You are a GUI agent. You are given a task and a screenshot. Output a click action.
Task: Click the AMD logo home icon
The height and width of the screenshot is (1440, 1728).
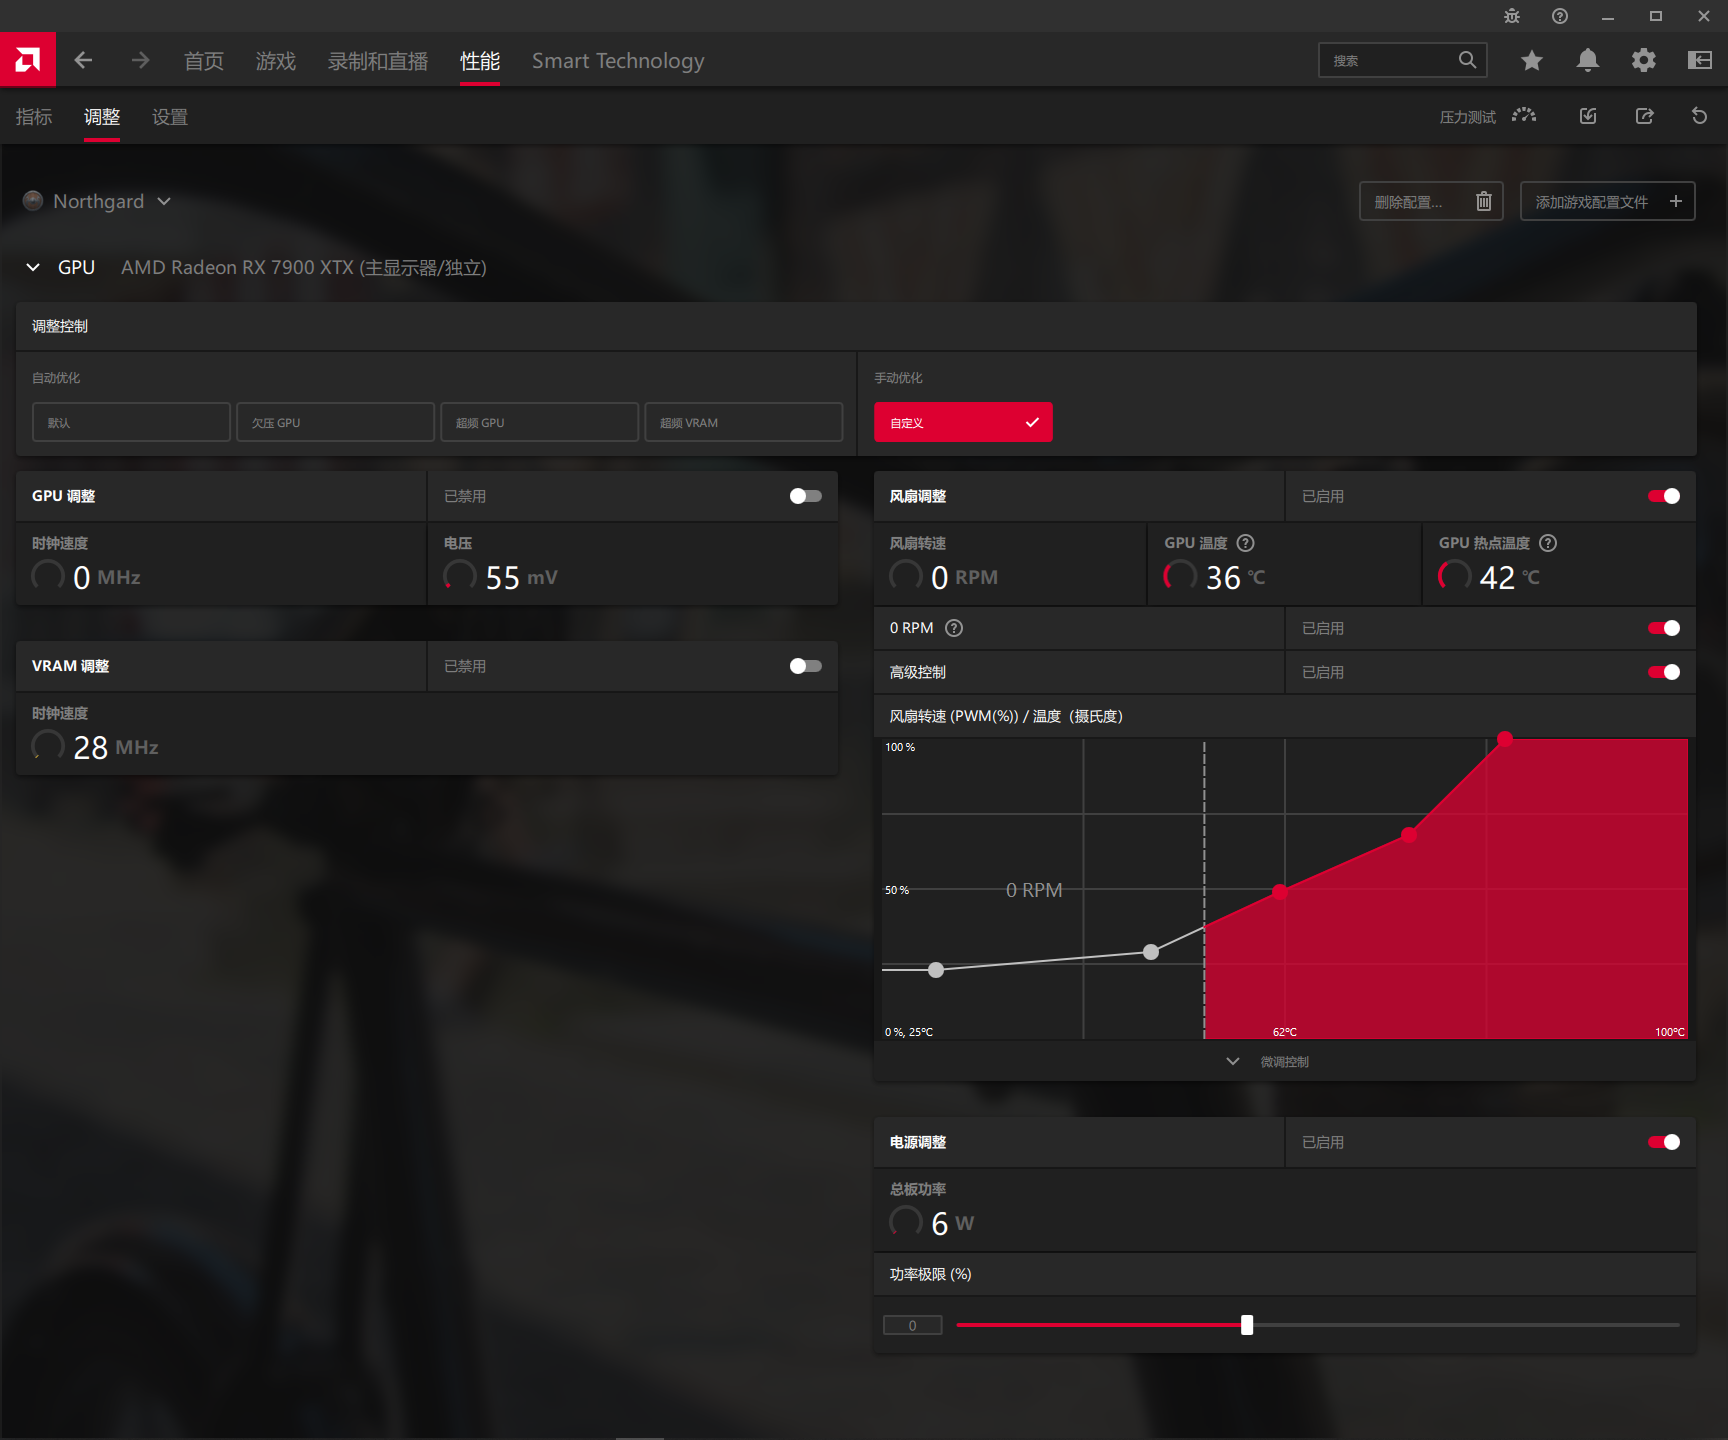coord(28,60)
